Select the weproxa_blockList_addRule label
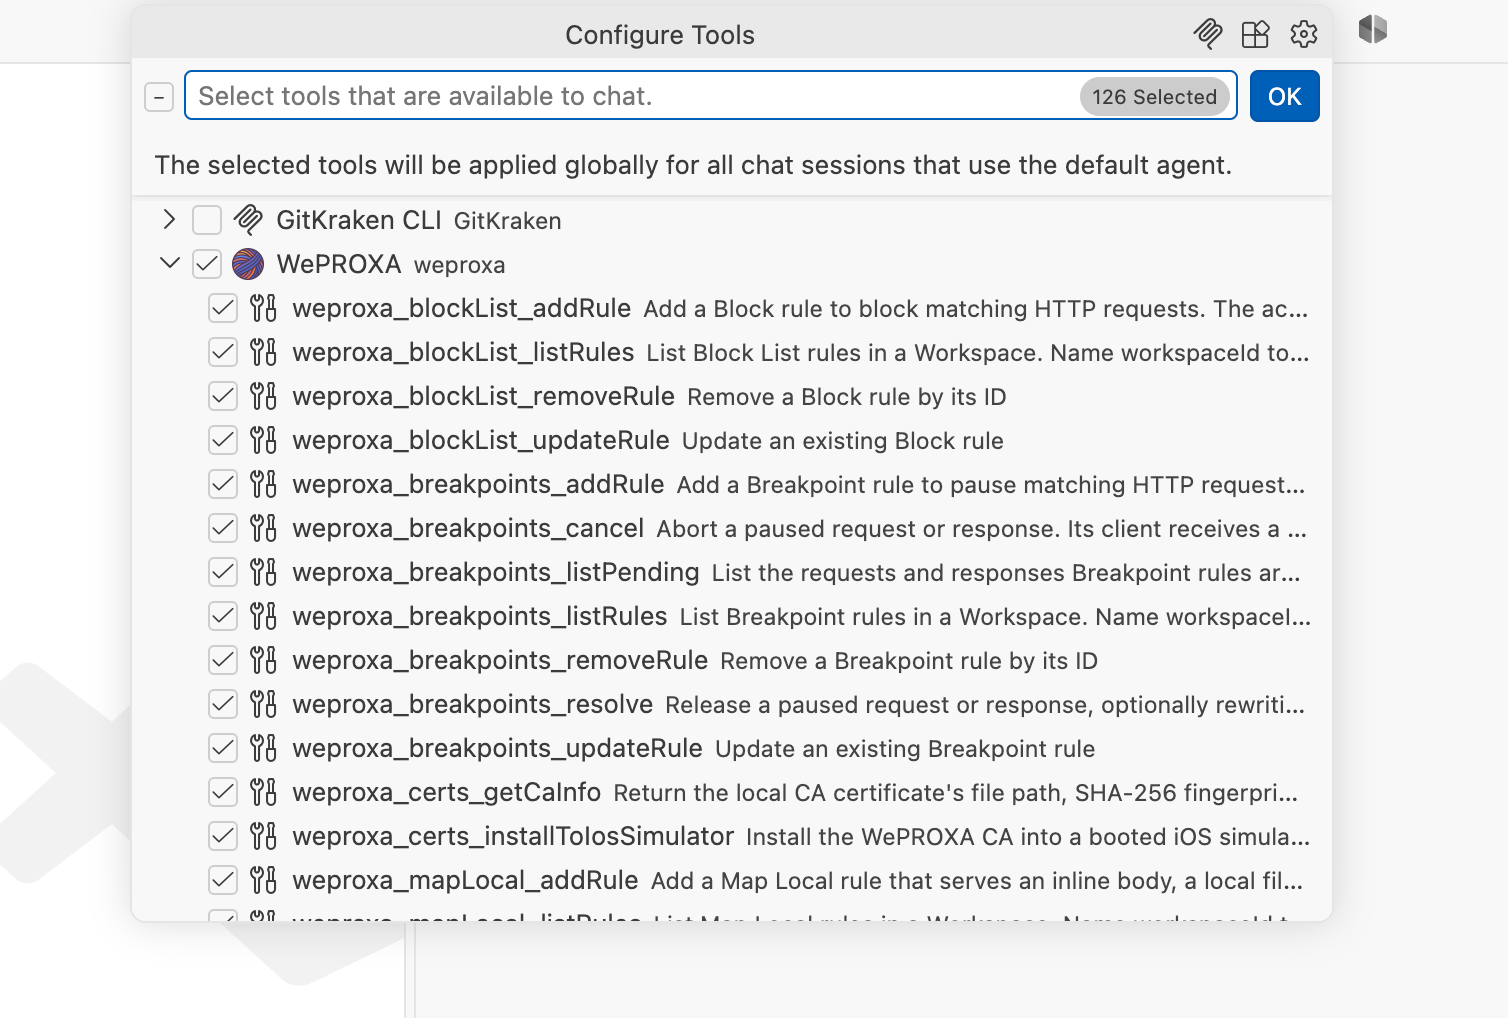The width and height of the screenshot is (1508, 1018). [x=461, y=308]
